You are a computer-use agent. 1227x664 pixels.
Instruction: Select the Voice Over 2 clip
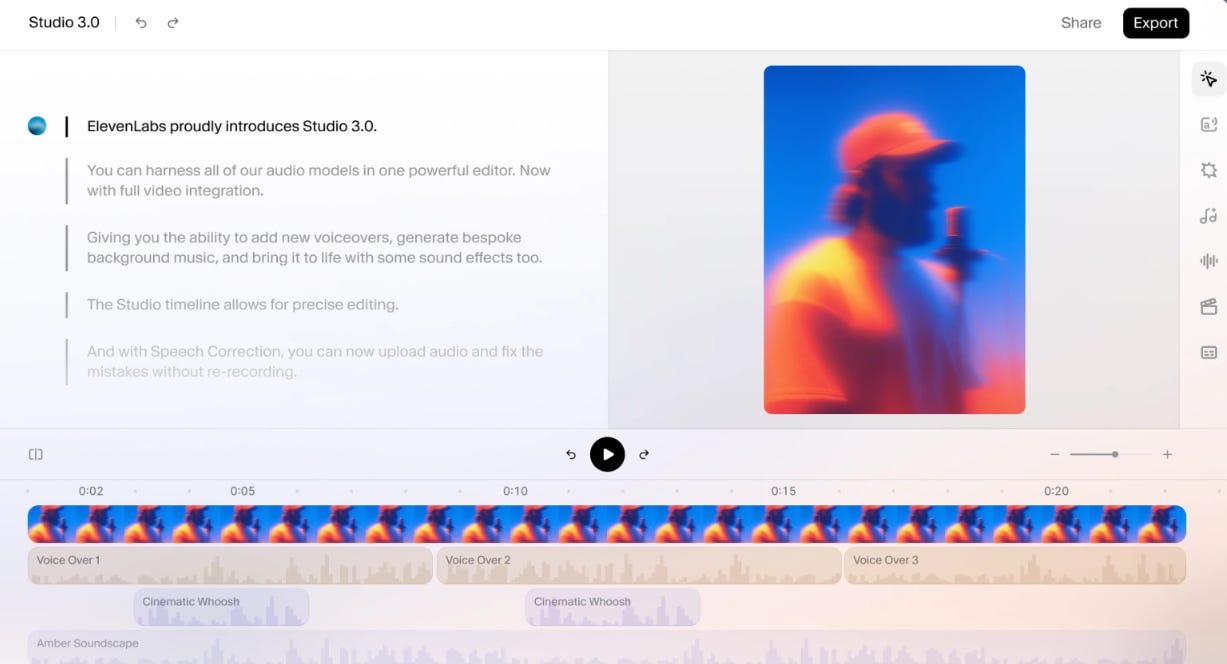point(639,565)
